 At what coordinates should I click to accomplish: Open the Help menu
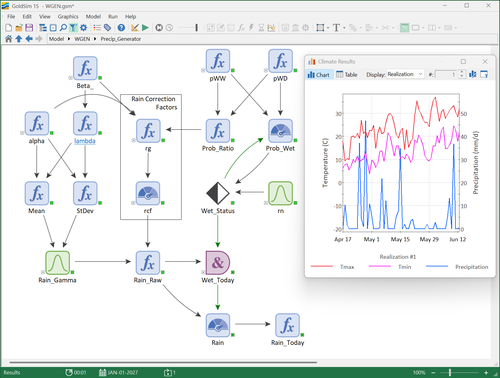pos(130,16)
